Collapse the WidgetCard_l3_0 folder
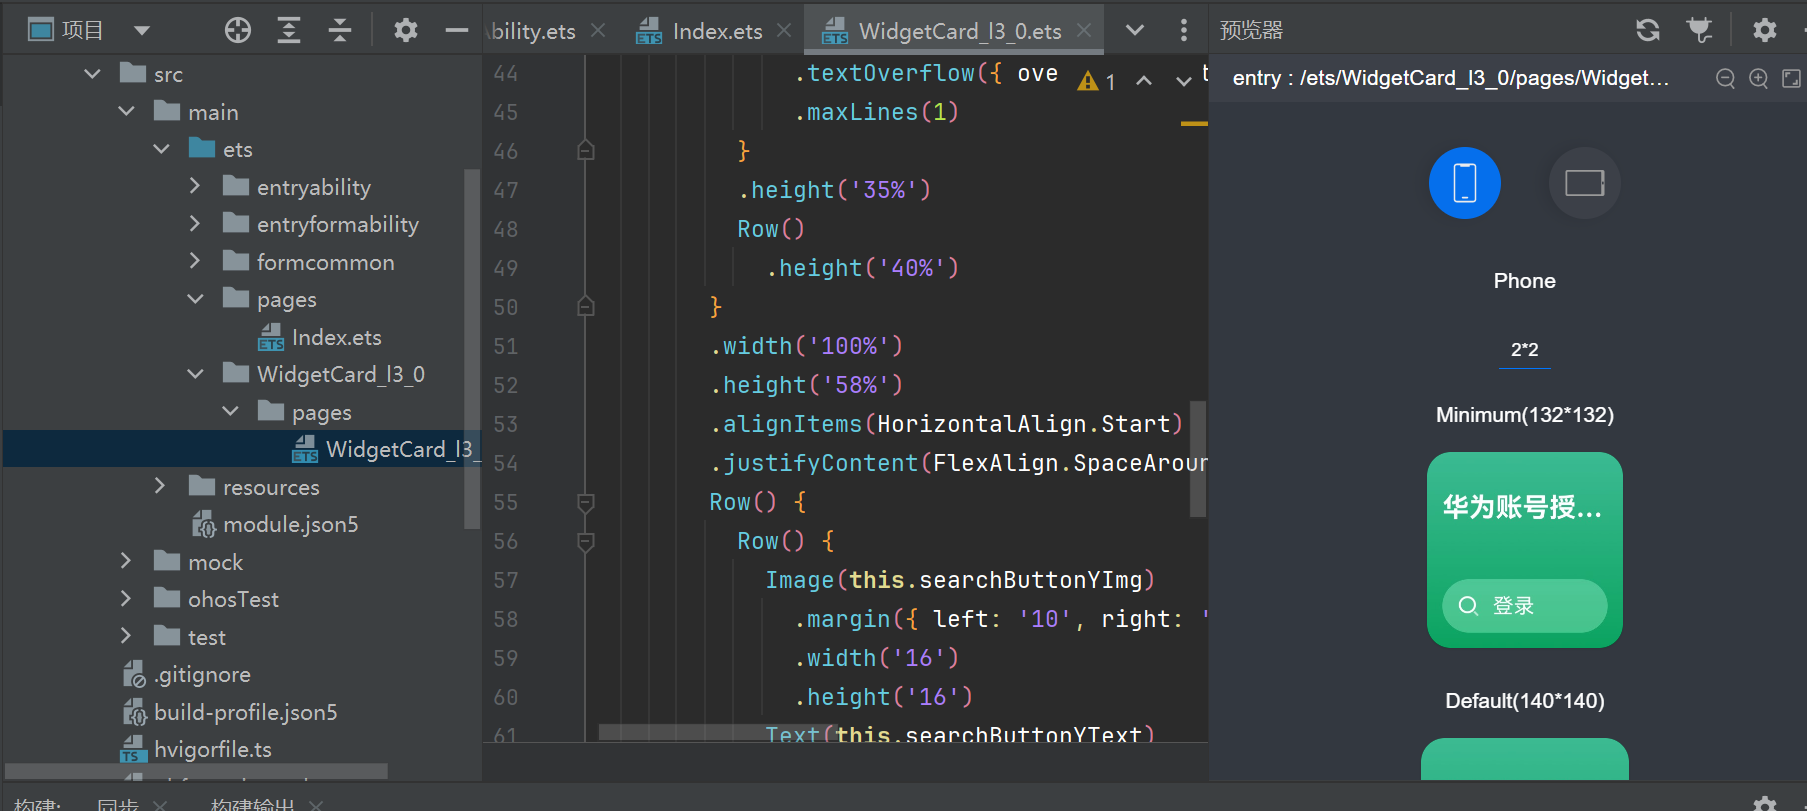The height and width of the screenshot is (811, 1807). tap(195, 374)
